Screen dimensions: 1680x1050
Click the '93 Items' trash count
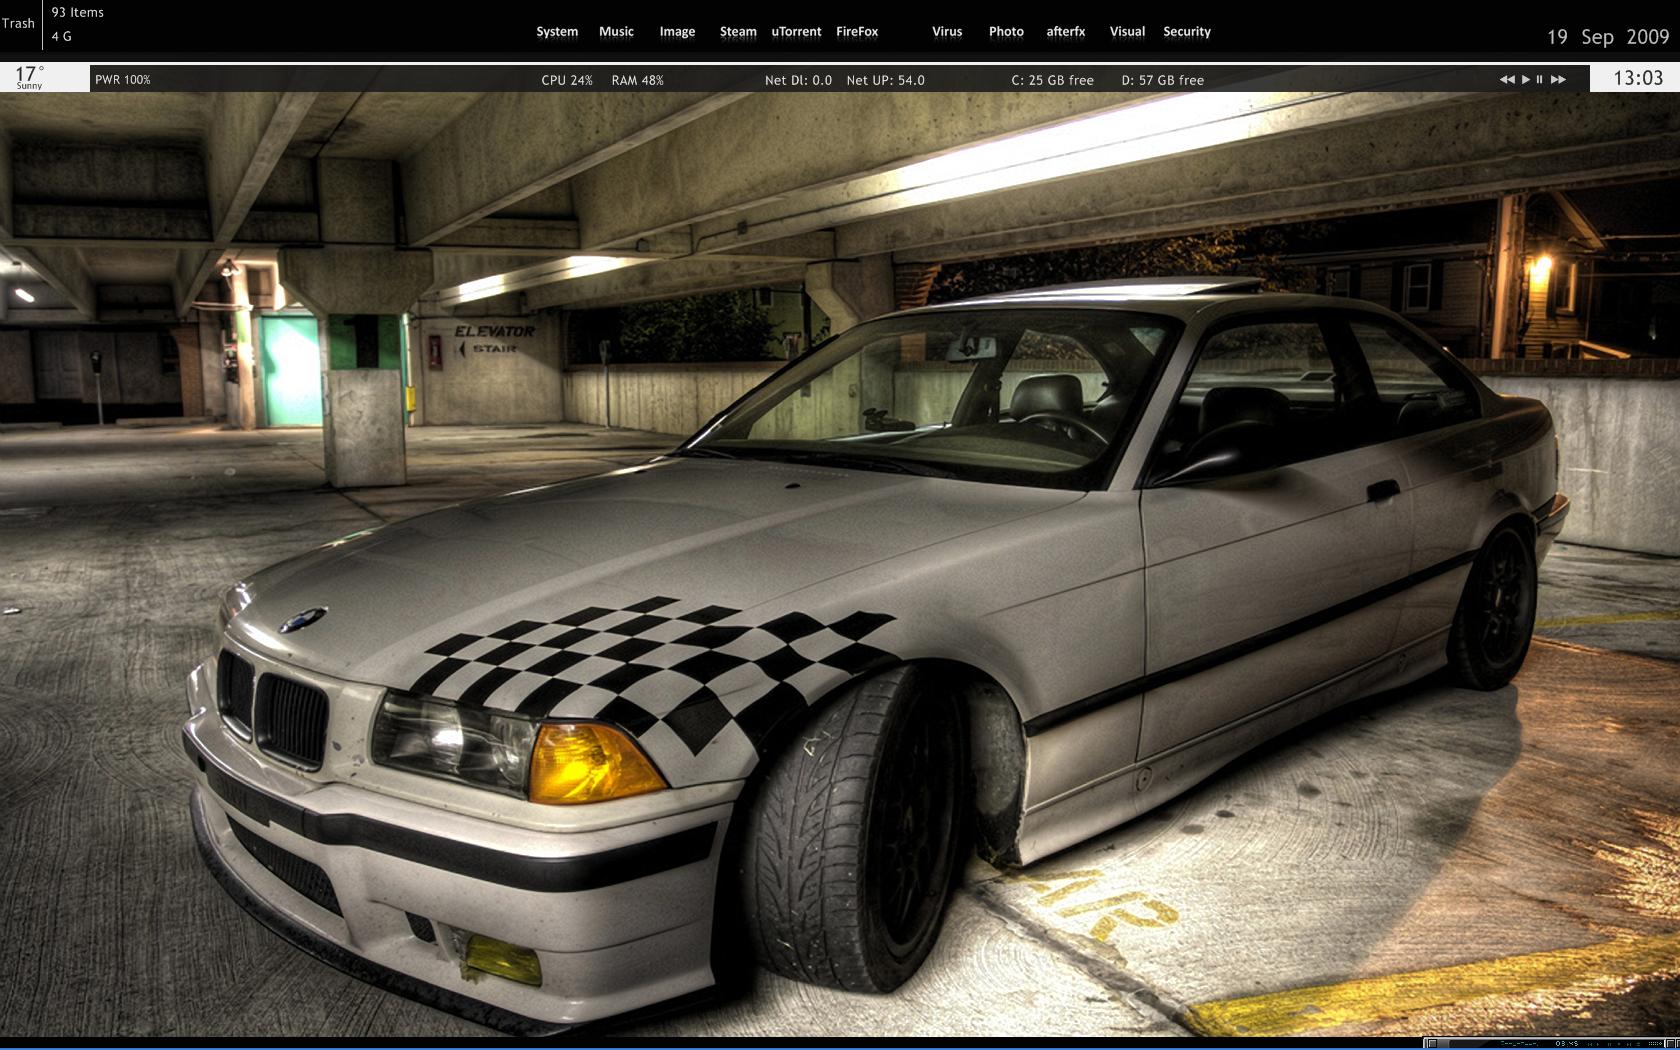(x=78, y=13)
